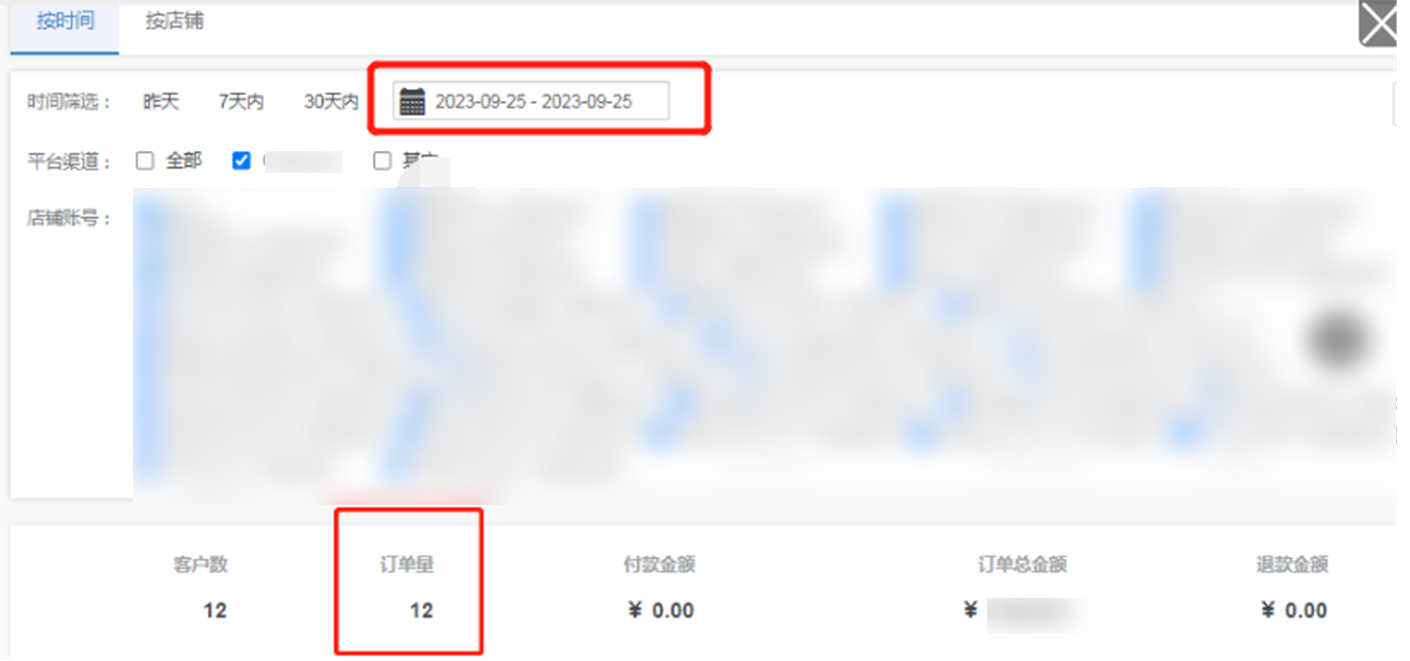Click the 时间筛选 label
This screenshot has width=1410, height=661.
click(x=69, y=102)
